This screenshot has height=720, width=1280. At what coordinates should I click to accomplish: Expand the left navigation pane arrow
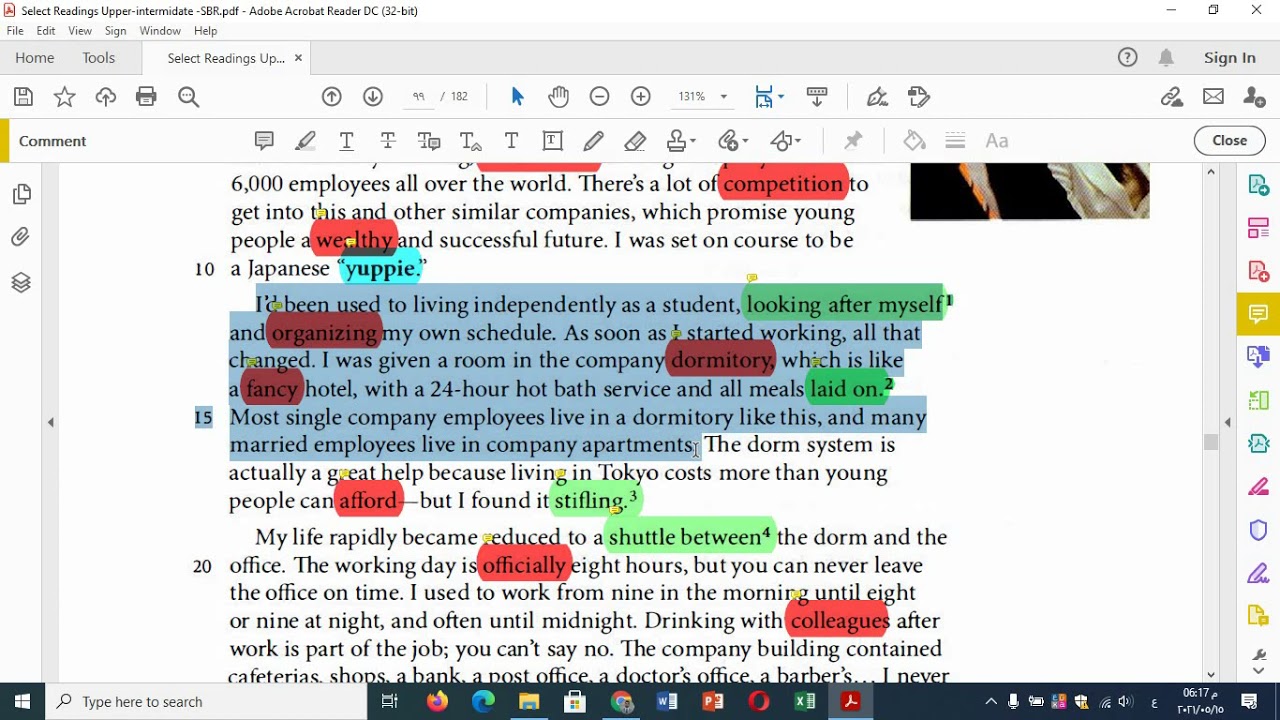[51, 423]
